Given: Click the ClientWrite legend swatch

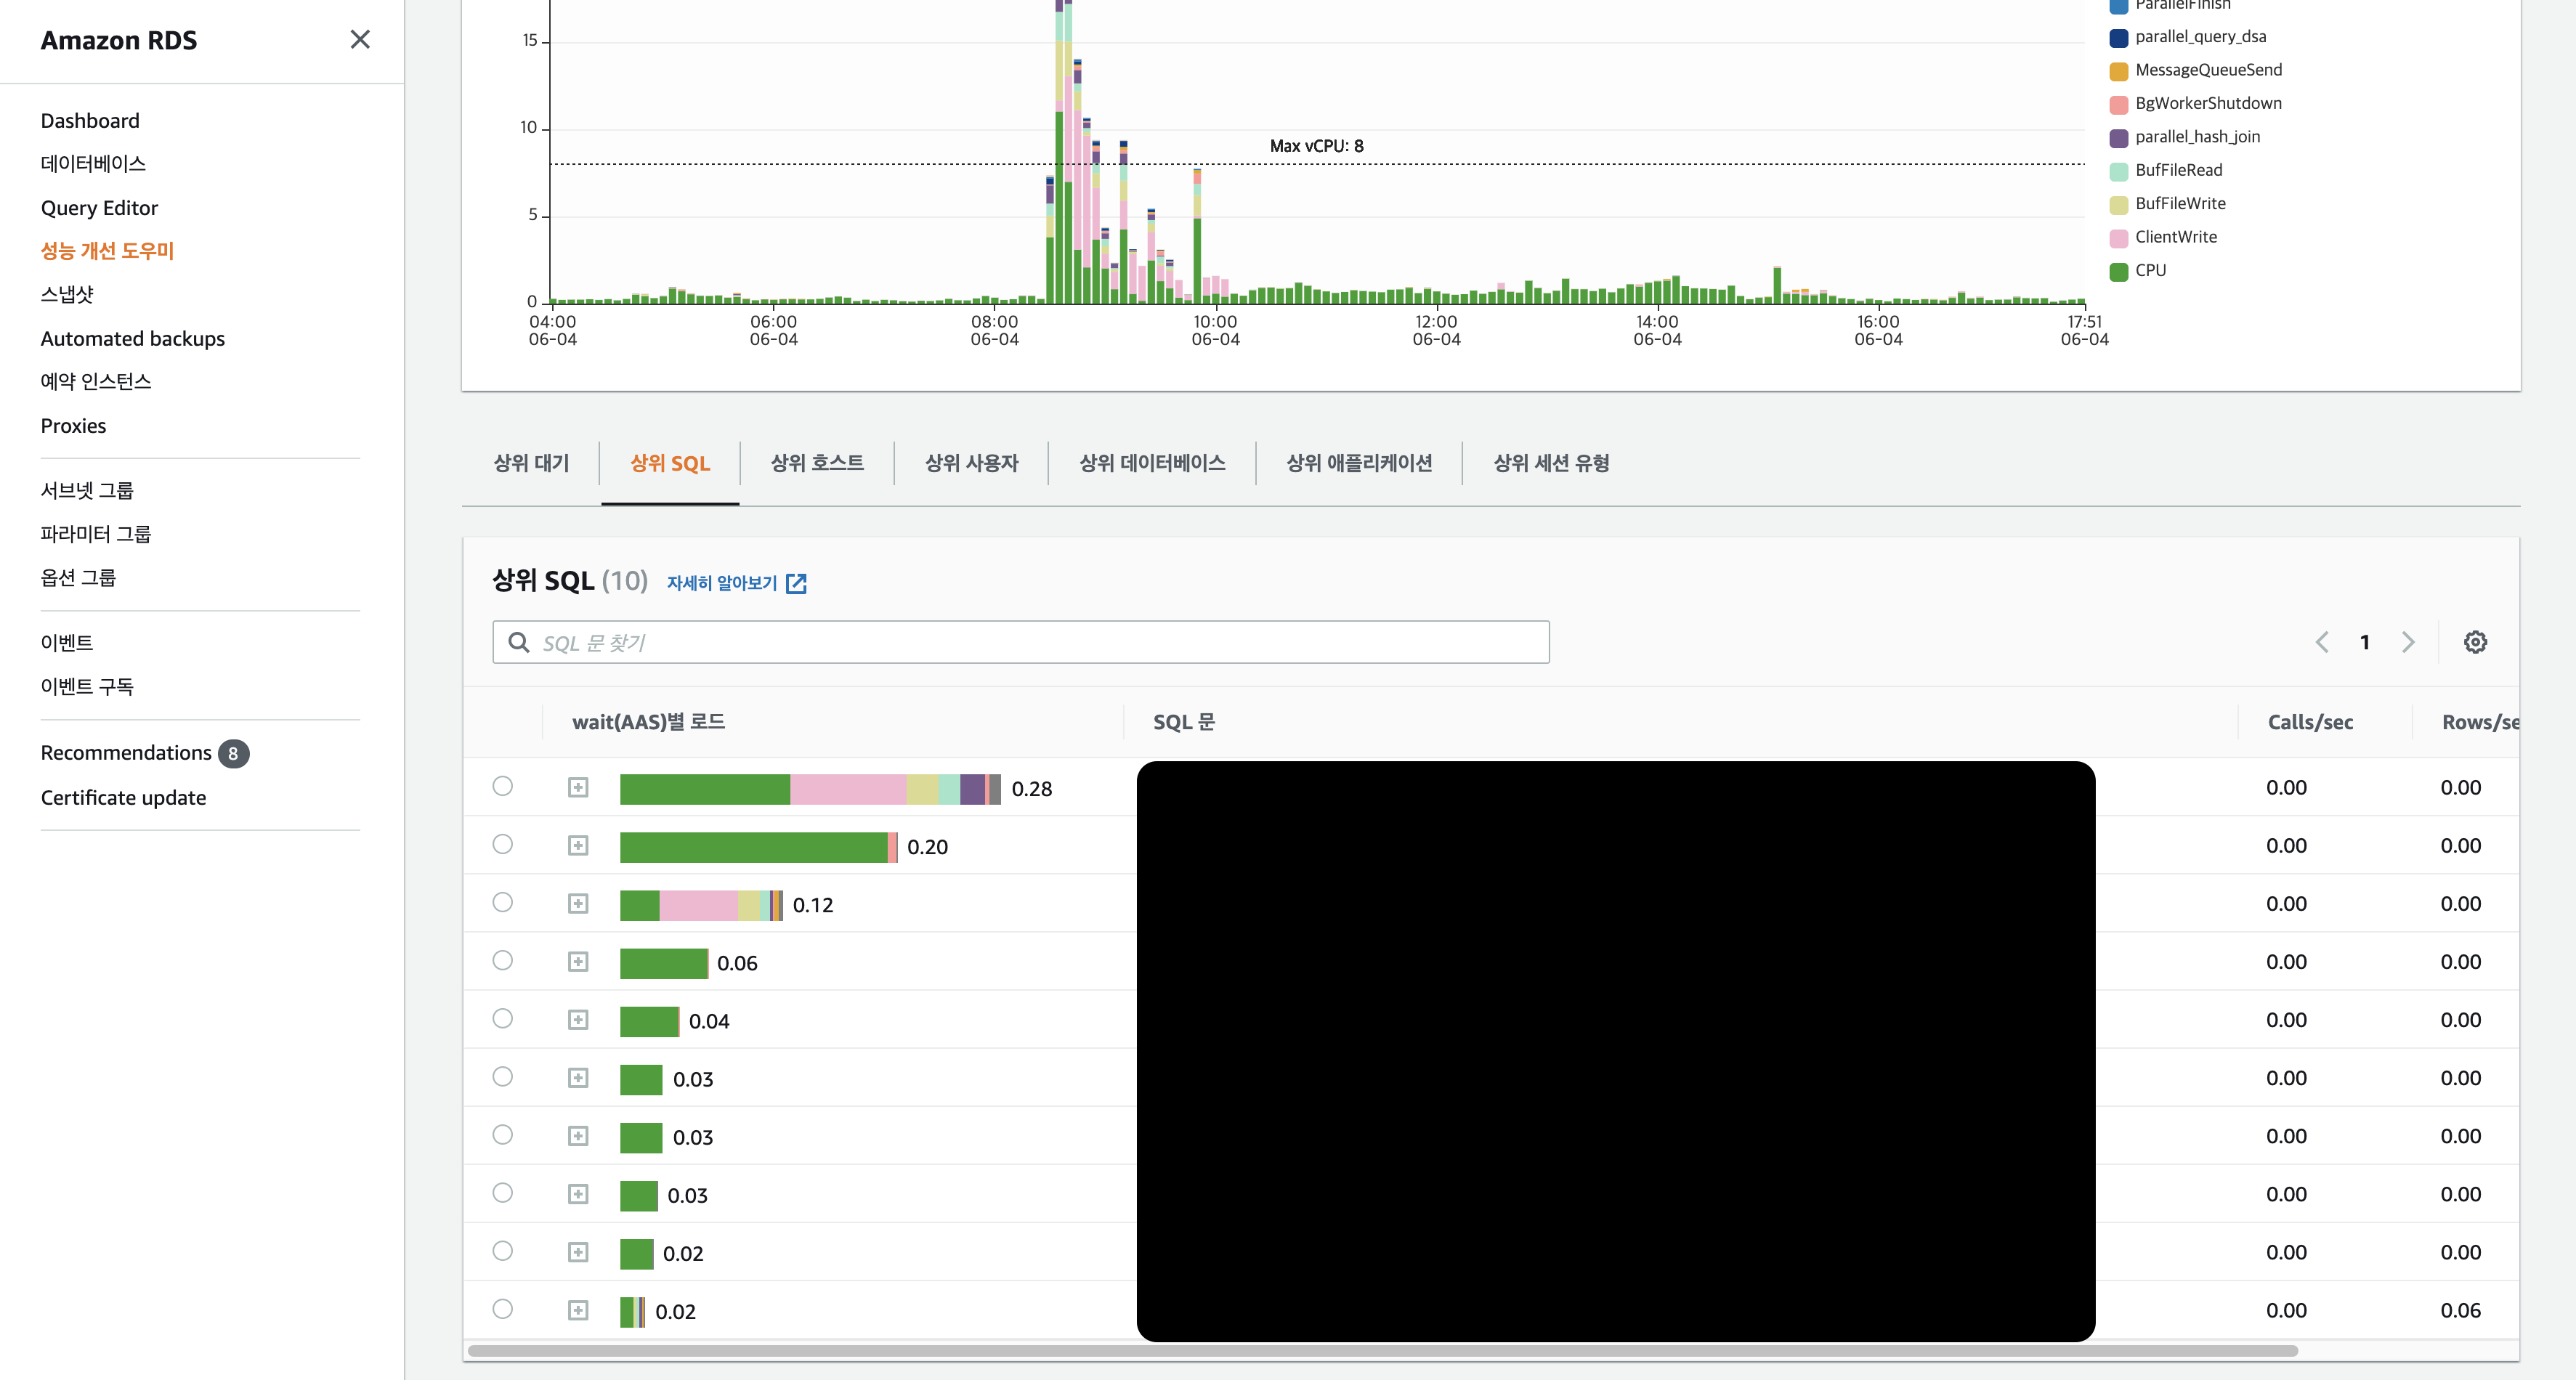Looking at the screenshot, I should click(2118, 238).
